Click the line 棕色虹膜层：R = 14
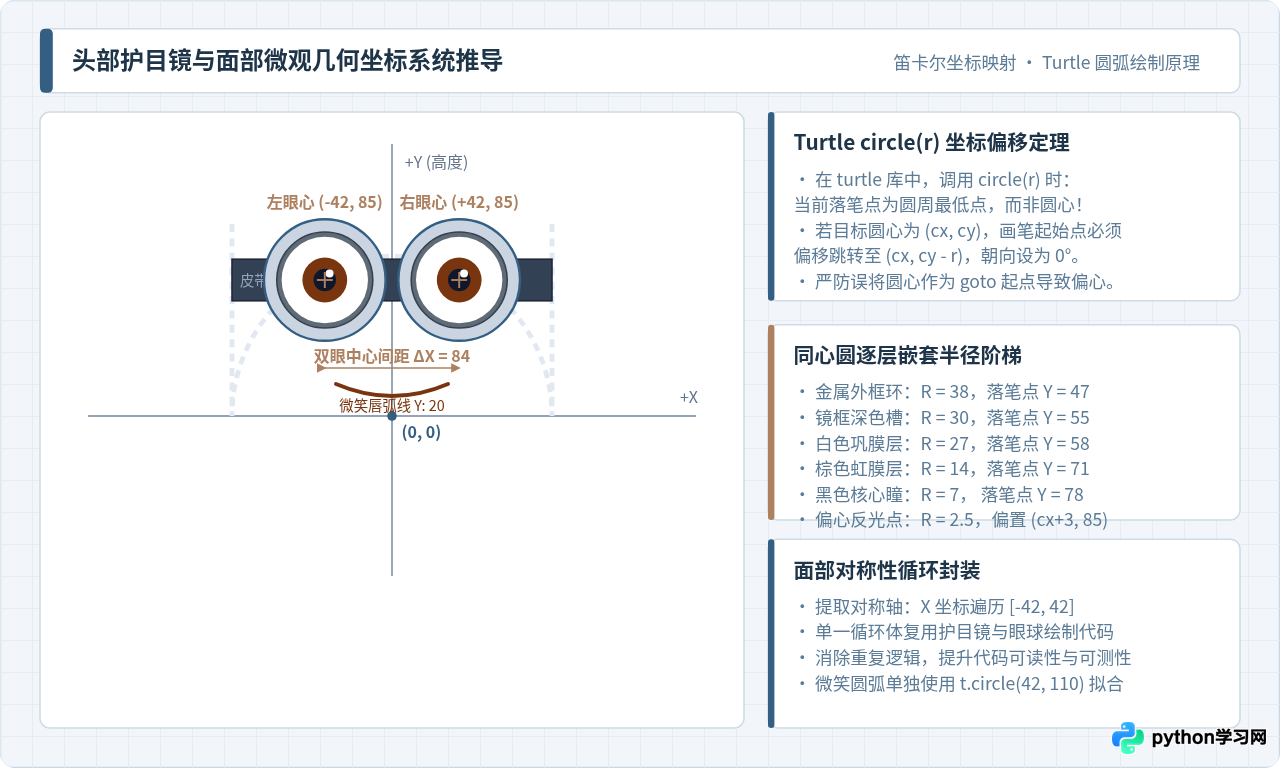1280x768 pixels. 943,469
